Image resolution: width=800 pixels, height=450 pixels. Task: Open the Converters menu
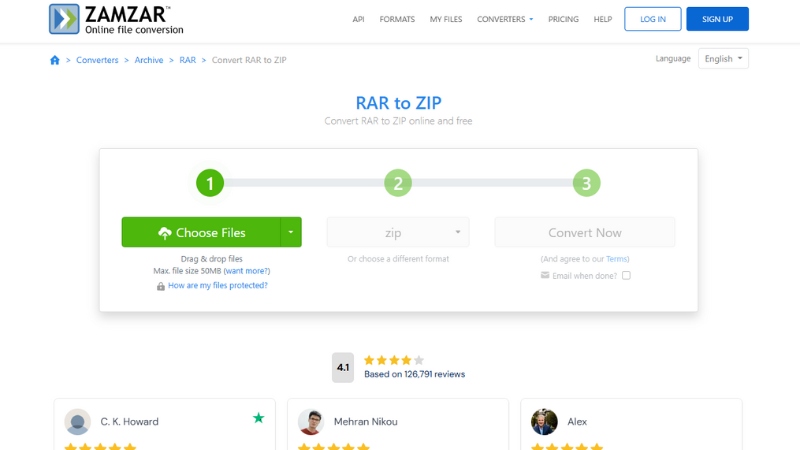(505, 19)
